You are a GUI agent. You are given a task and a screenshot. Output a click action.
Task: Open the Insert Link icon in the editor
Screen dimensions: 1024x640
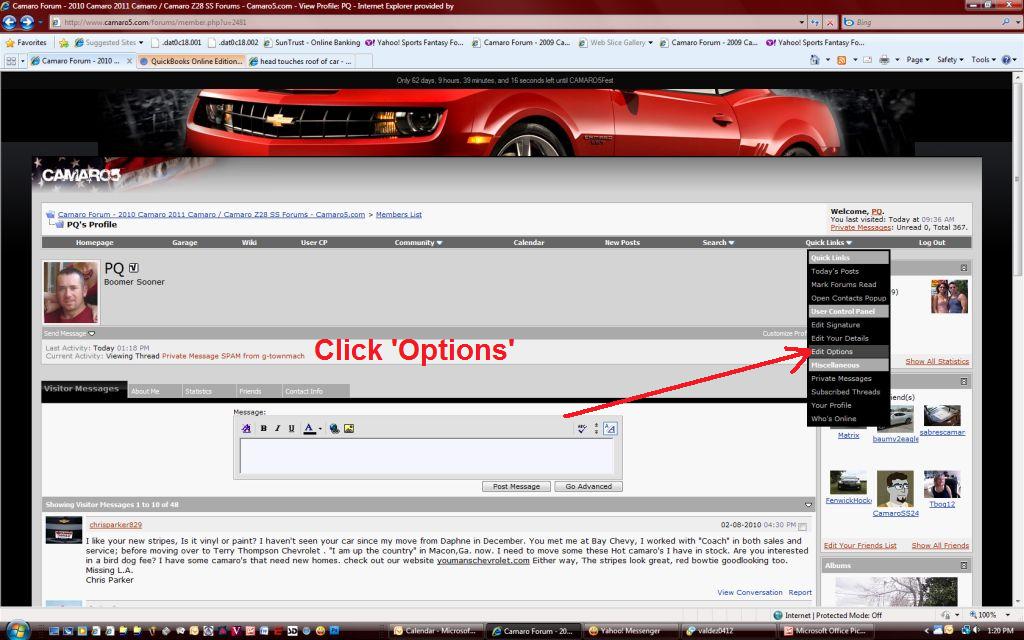pyautogui.click(x=335, y=429)
